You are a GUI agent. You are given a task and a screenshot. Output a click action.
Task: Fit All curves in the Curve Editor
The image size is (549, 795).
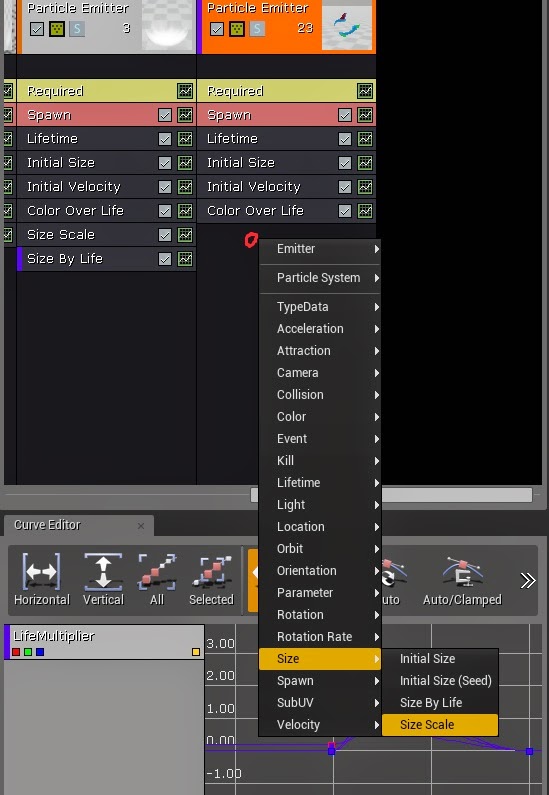coord(157,579)
